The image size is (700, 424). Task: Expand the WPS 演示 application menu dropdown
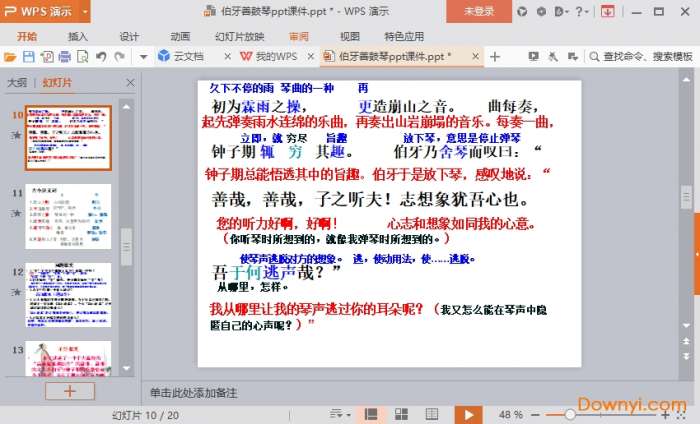[85, 11]
